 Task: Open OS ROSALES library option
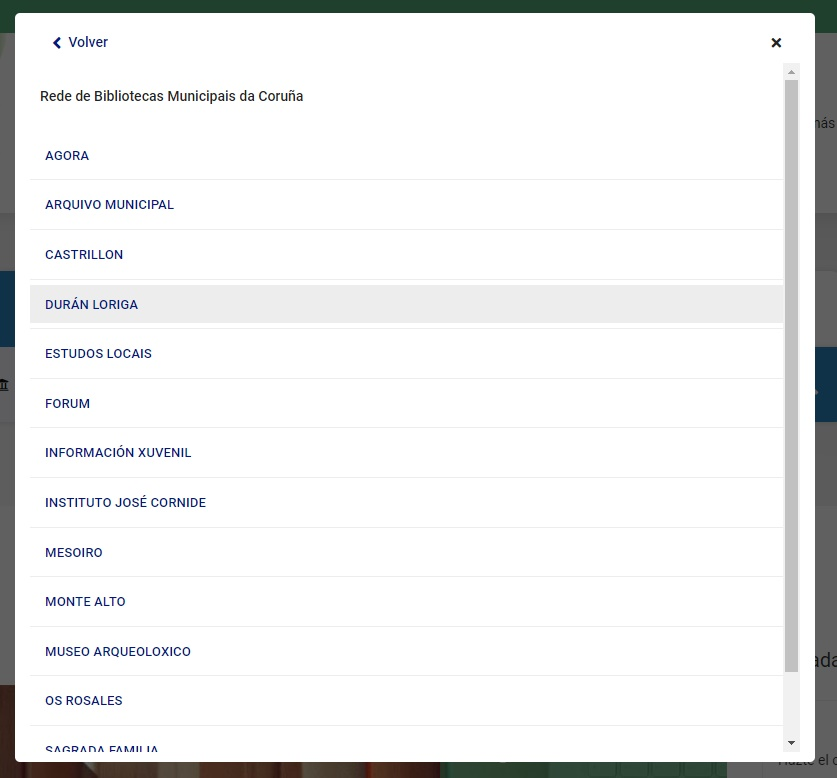tap(83, 701)
